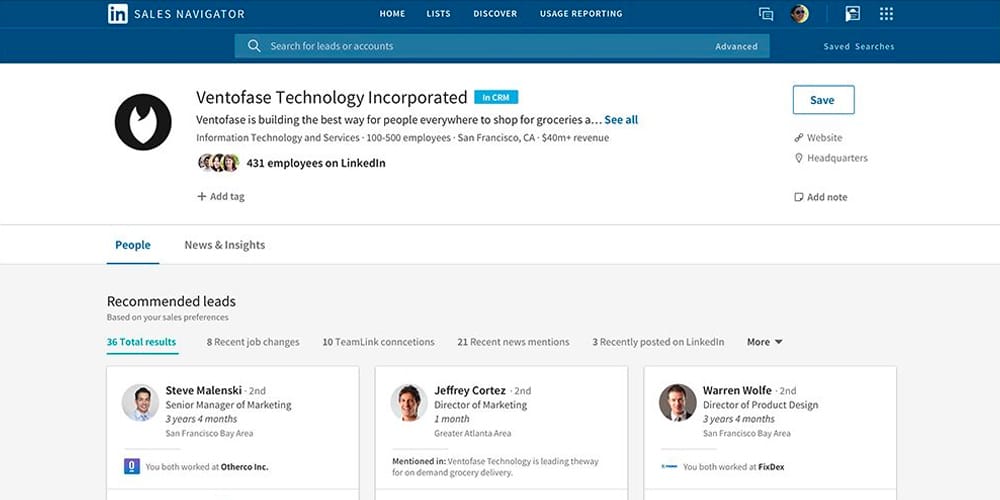Screen dimensions: 1000x500
Task: Click the LinkedIn logo icon
Action: coord(117,13)
